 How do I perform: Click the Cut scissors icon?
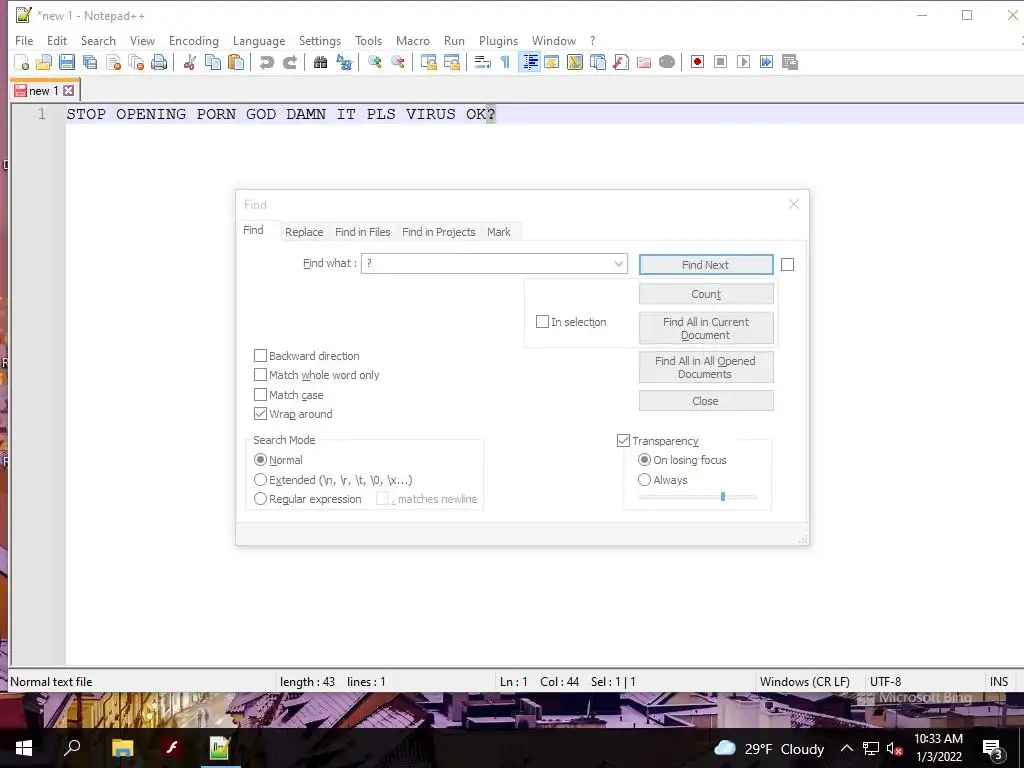click(189, 62)
